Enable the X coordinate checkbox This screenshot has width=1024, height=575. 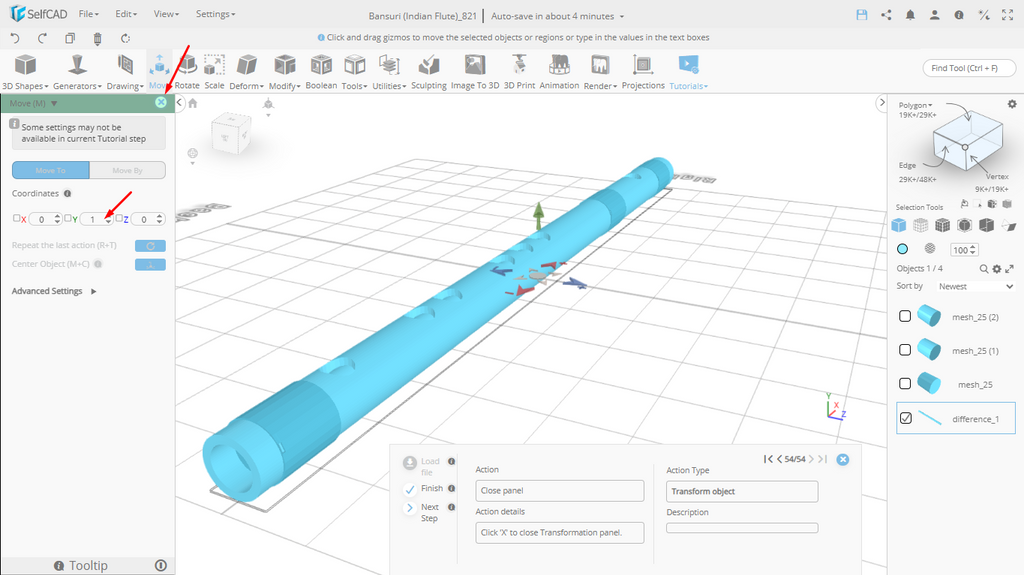pos(16,218)
